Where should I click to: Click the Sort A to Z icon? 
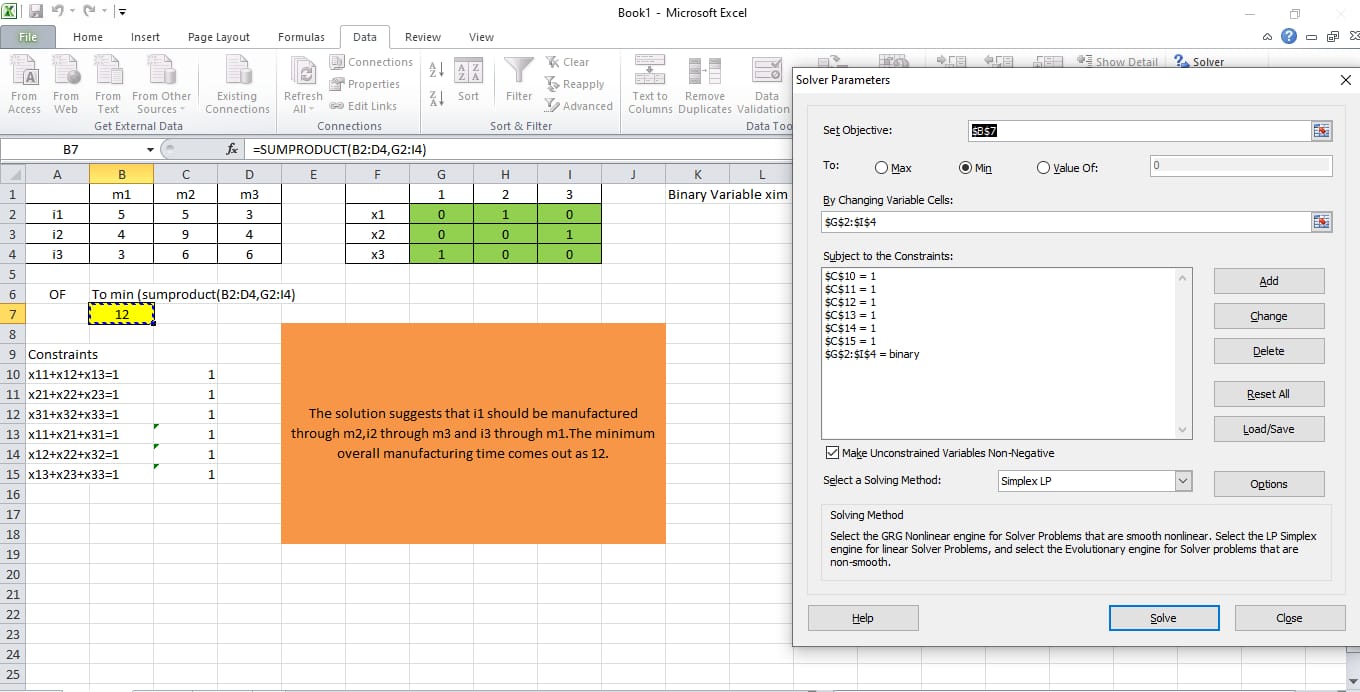437,70
